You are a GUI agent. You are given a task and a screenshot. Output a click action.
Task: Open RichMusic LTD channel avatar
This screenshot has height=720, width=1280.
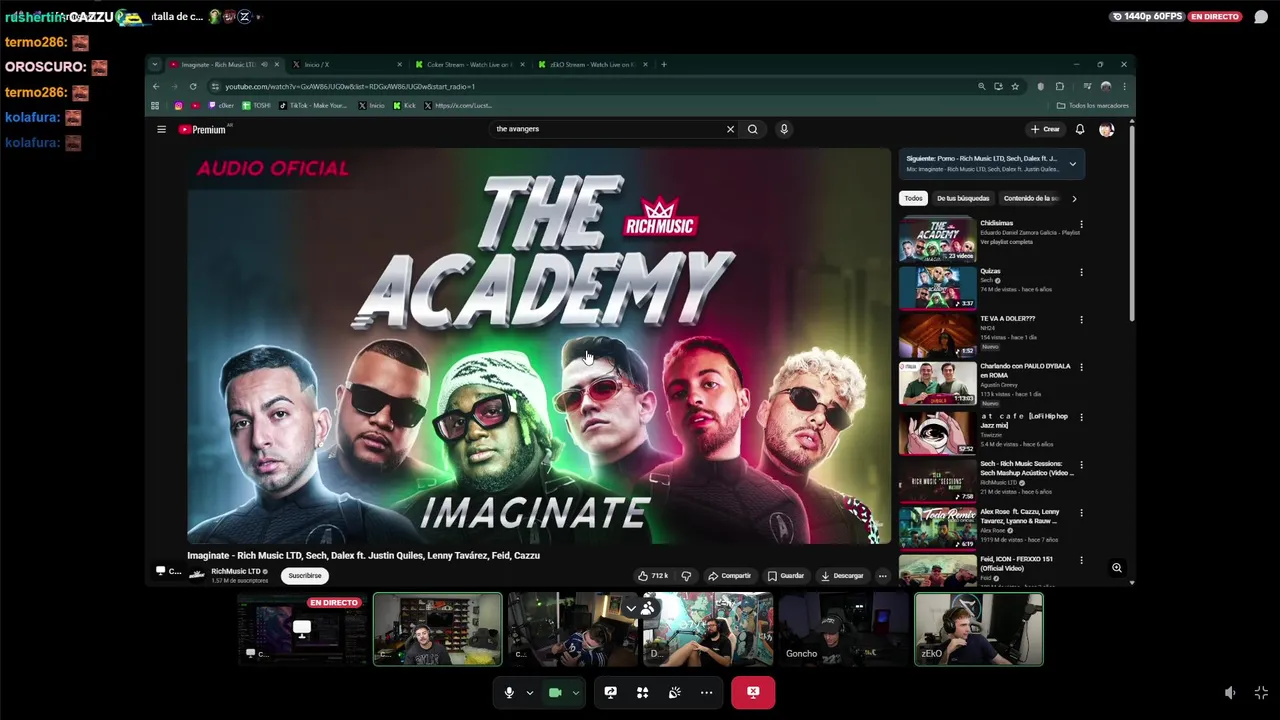pyautogui.click(x=197, y=574)
